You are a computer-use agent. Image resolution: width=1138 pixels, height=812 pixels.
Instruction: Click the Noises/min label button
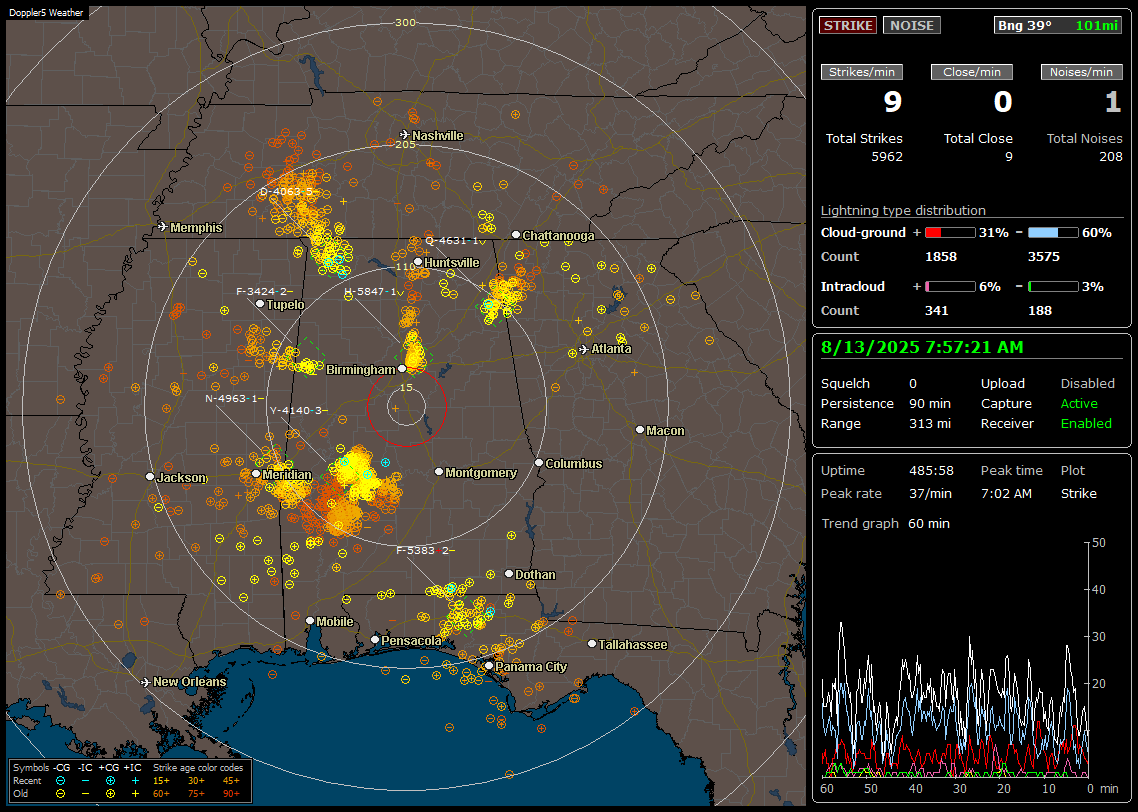pyautogui.click(x=1081, y=72)
